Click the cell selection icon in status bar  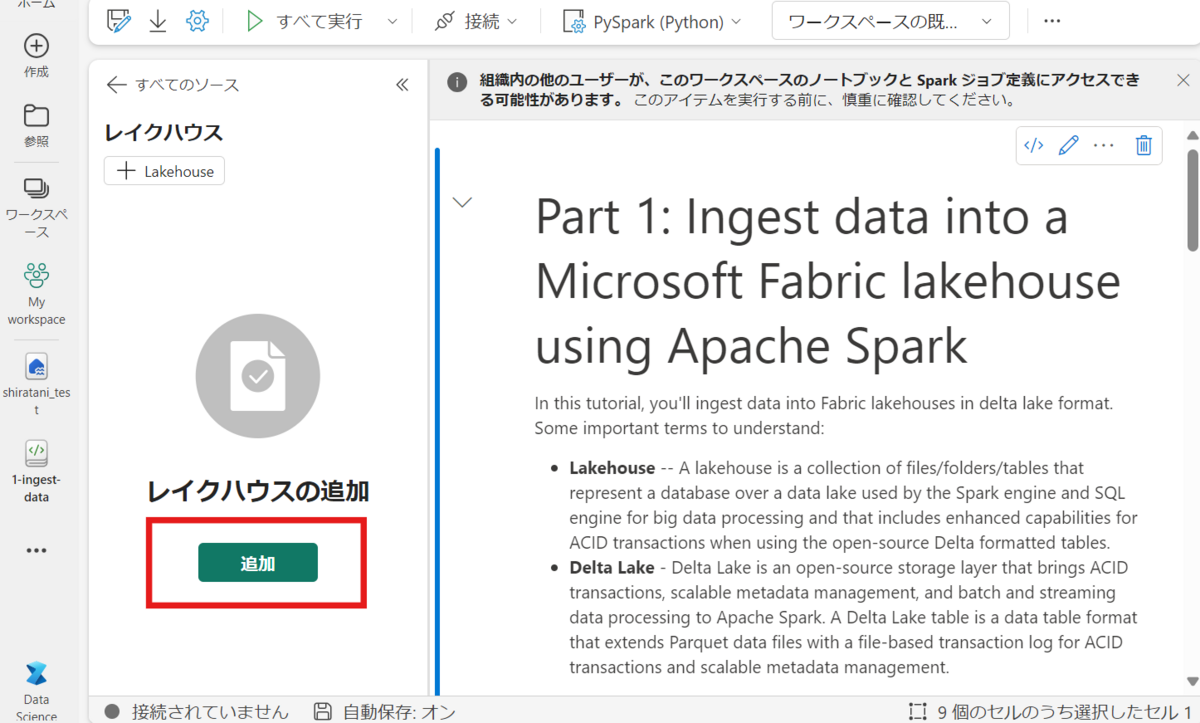pos(917,712)
